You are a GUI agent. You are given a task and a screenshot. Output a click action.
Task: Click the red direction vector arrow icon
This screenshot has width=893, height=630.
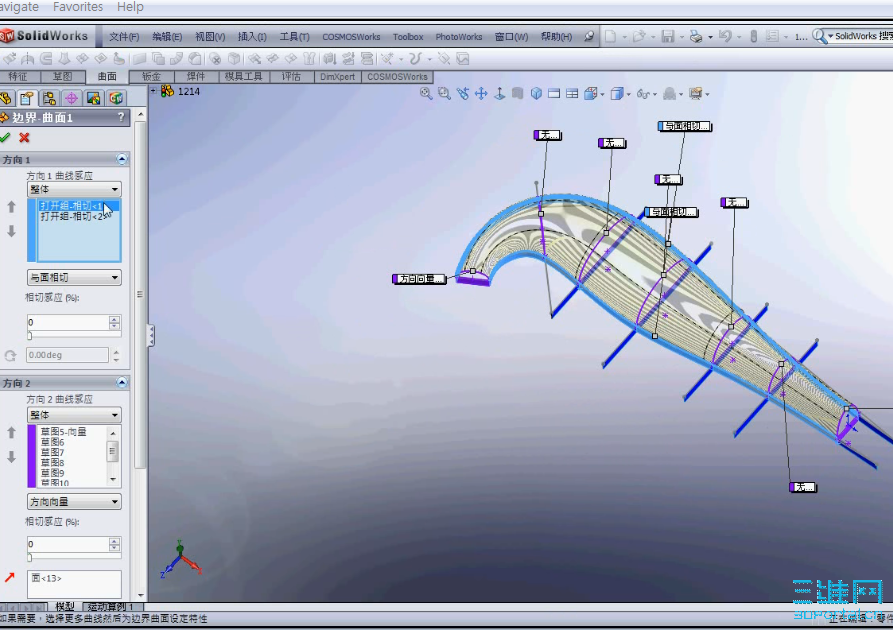9,578
